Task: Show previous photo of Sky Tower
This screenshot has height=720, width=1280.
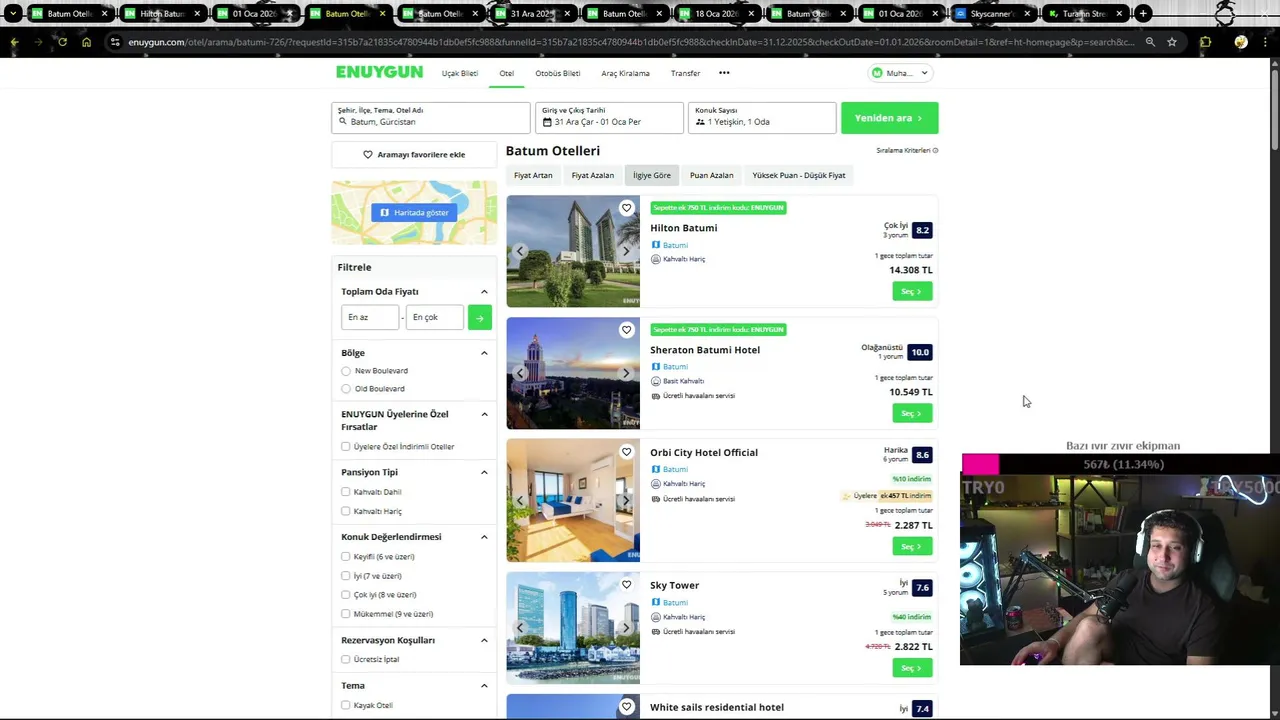Action: tap(520, 628)
